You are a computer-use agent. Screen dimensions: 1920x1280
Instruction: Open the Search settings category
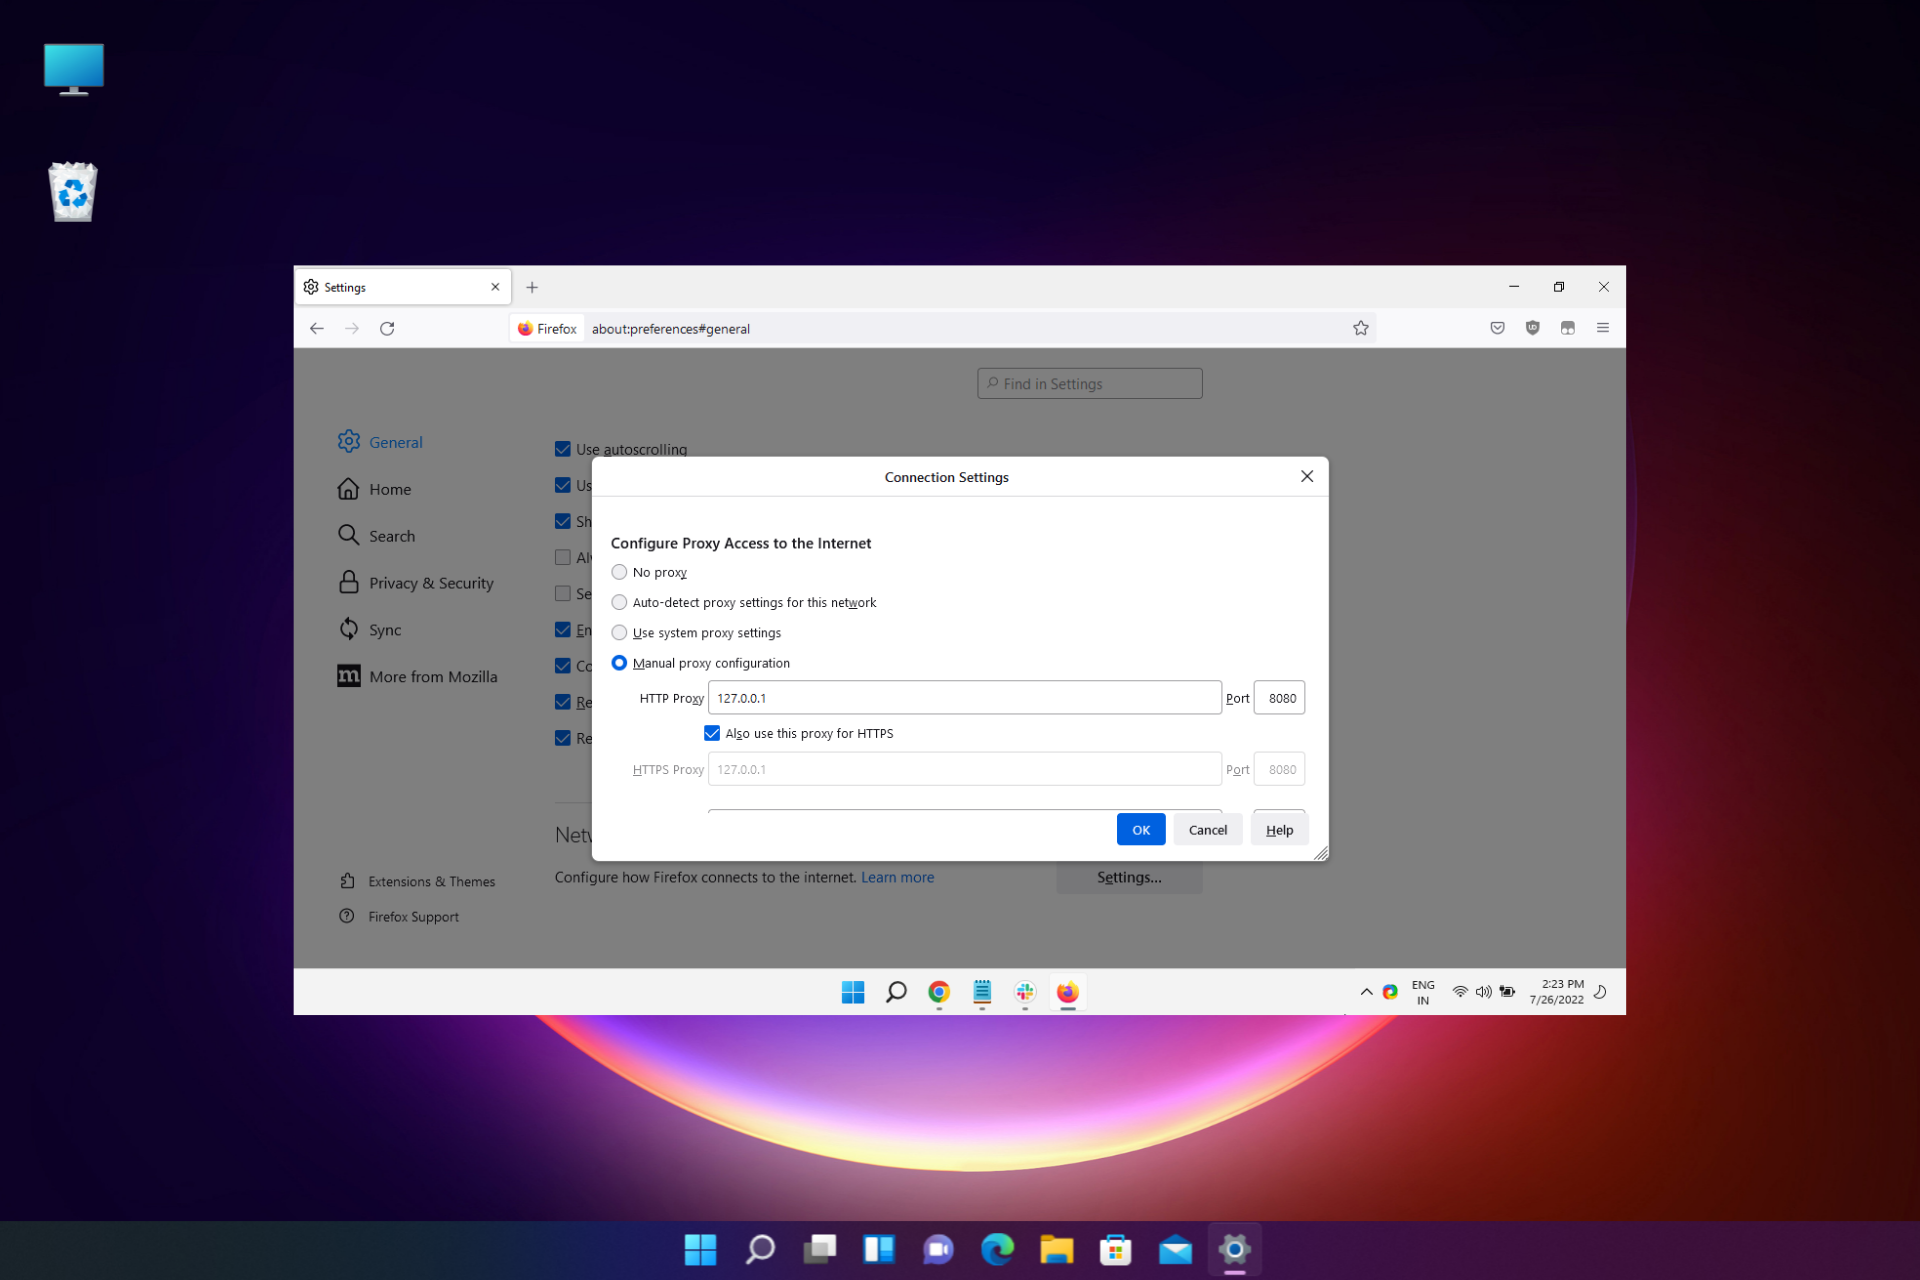pyautogui.click(x=376, y=536)
